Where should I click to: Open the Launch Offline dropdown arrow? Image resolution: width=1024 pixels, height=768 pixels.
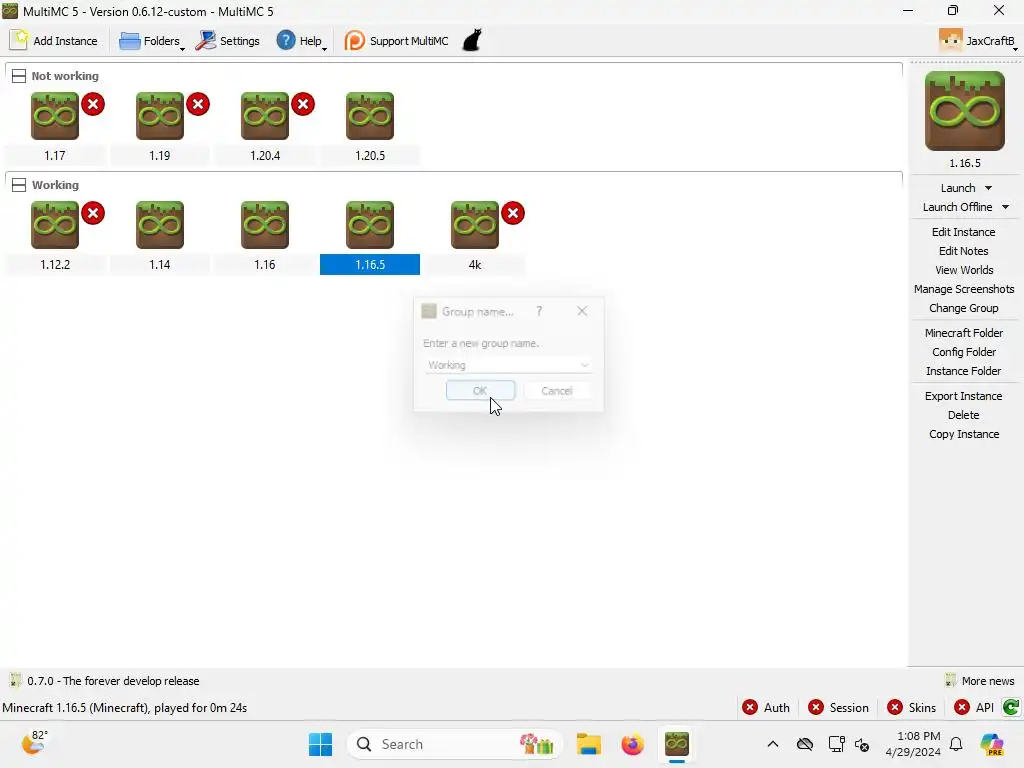click(x=1006, y=207)
